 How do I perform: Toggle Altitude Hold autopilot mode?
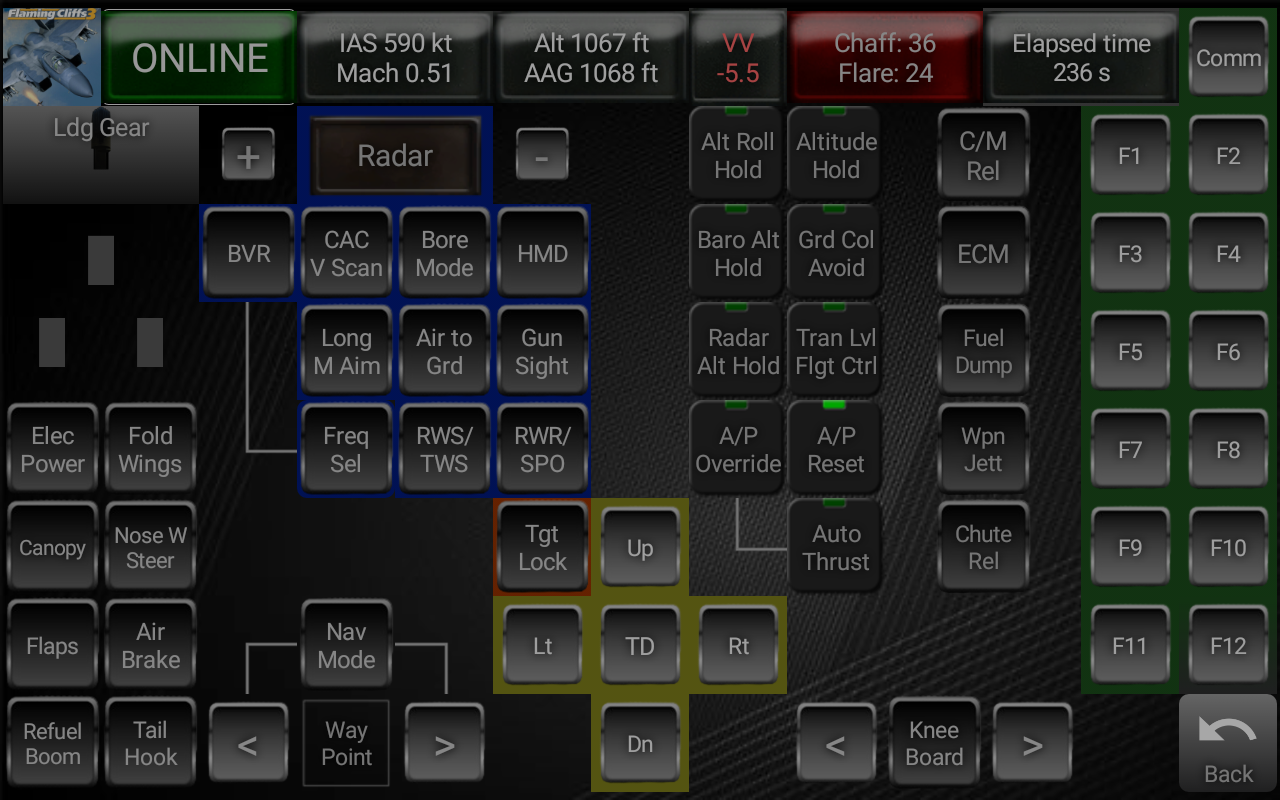coord(836,156)
